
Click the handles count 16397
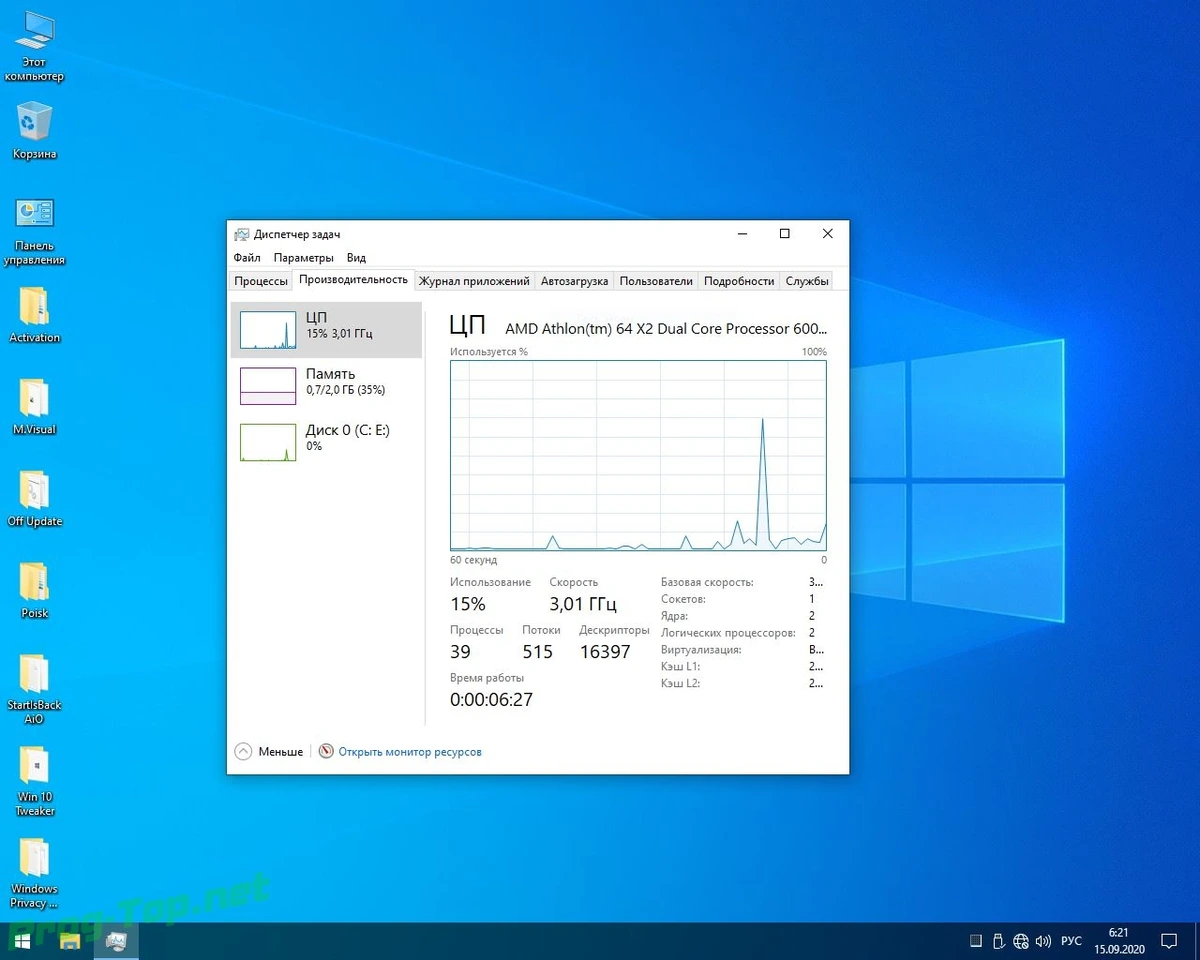point(605,652)
